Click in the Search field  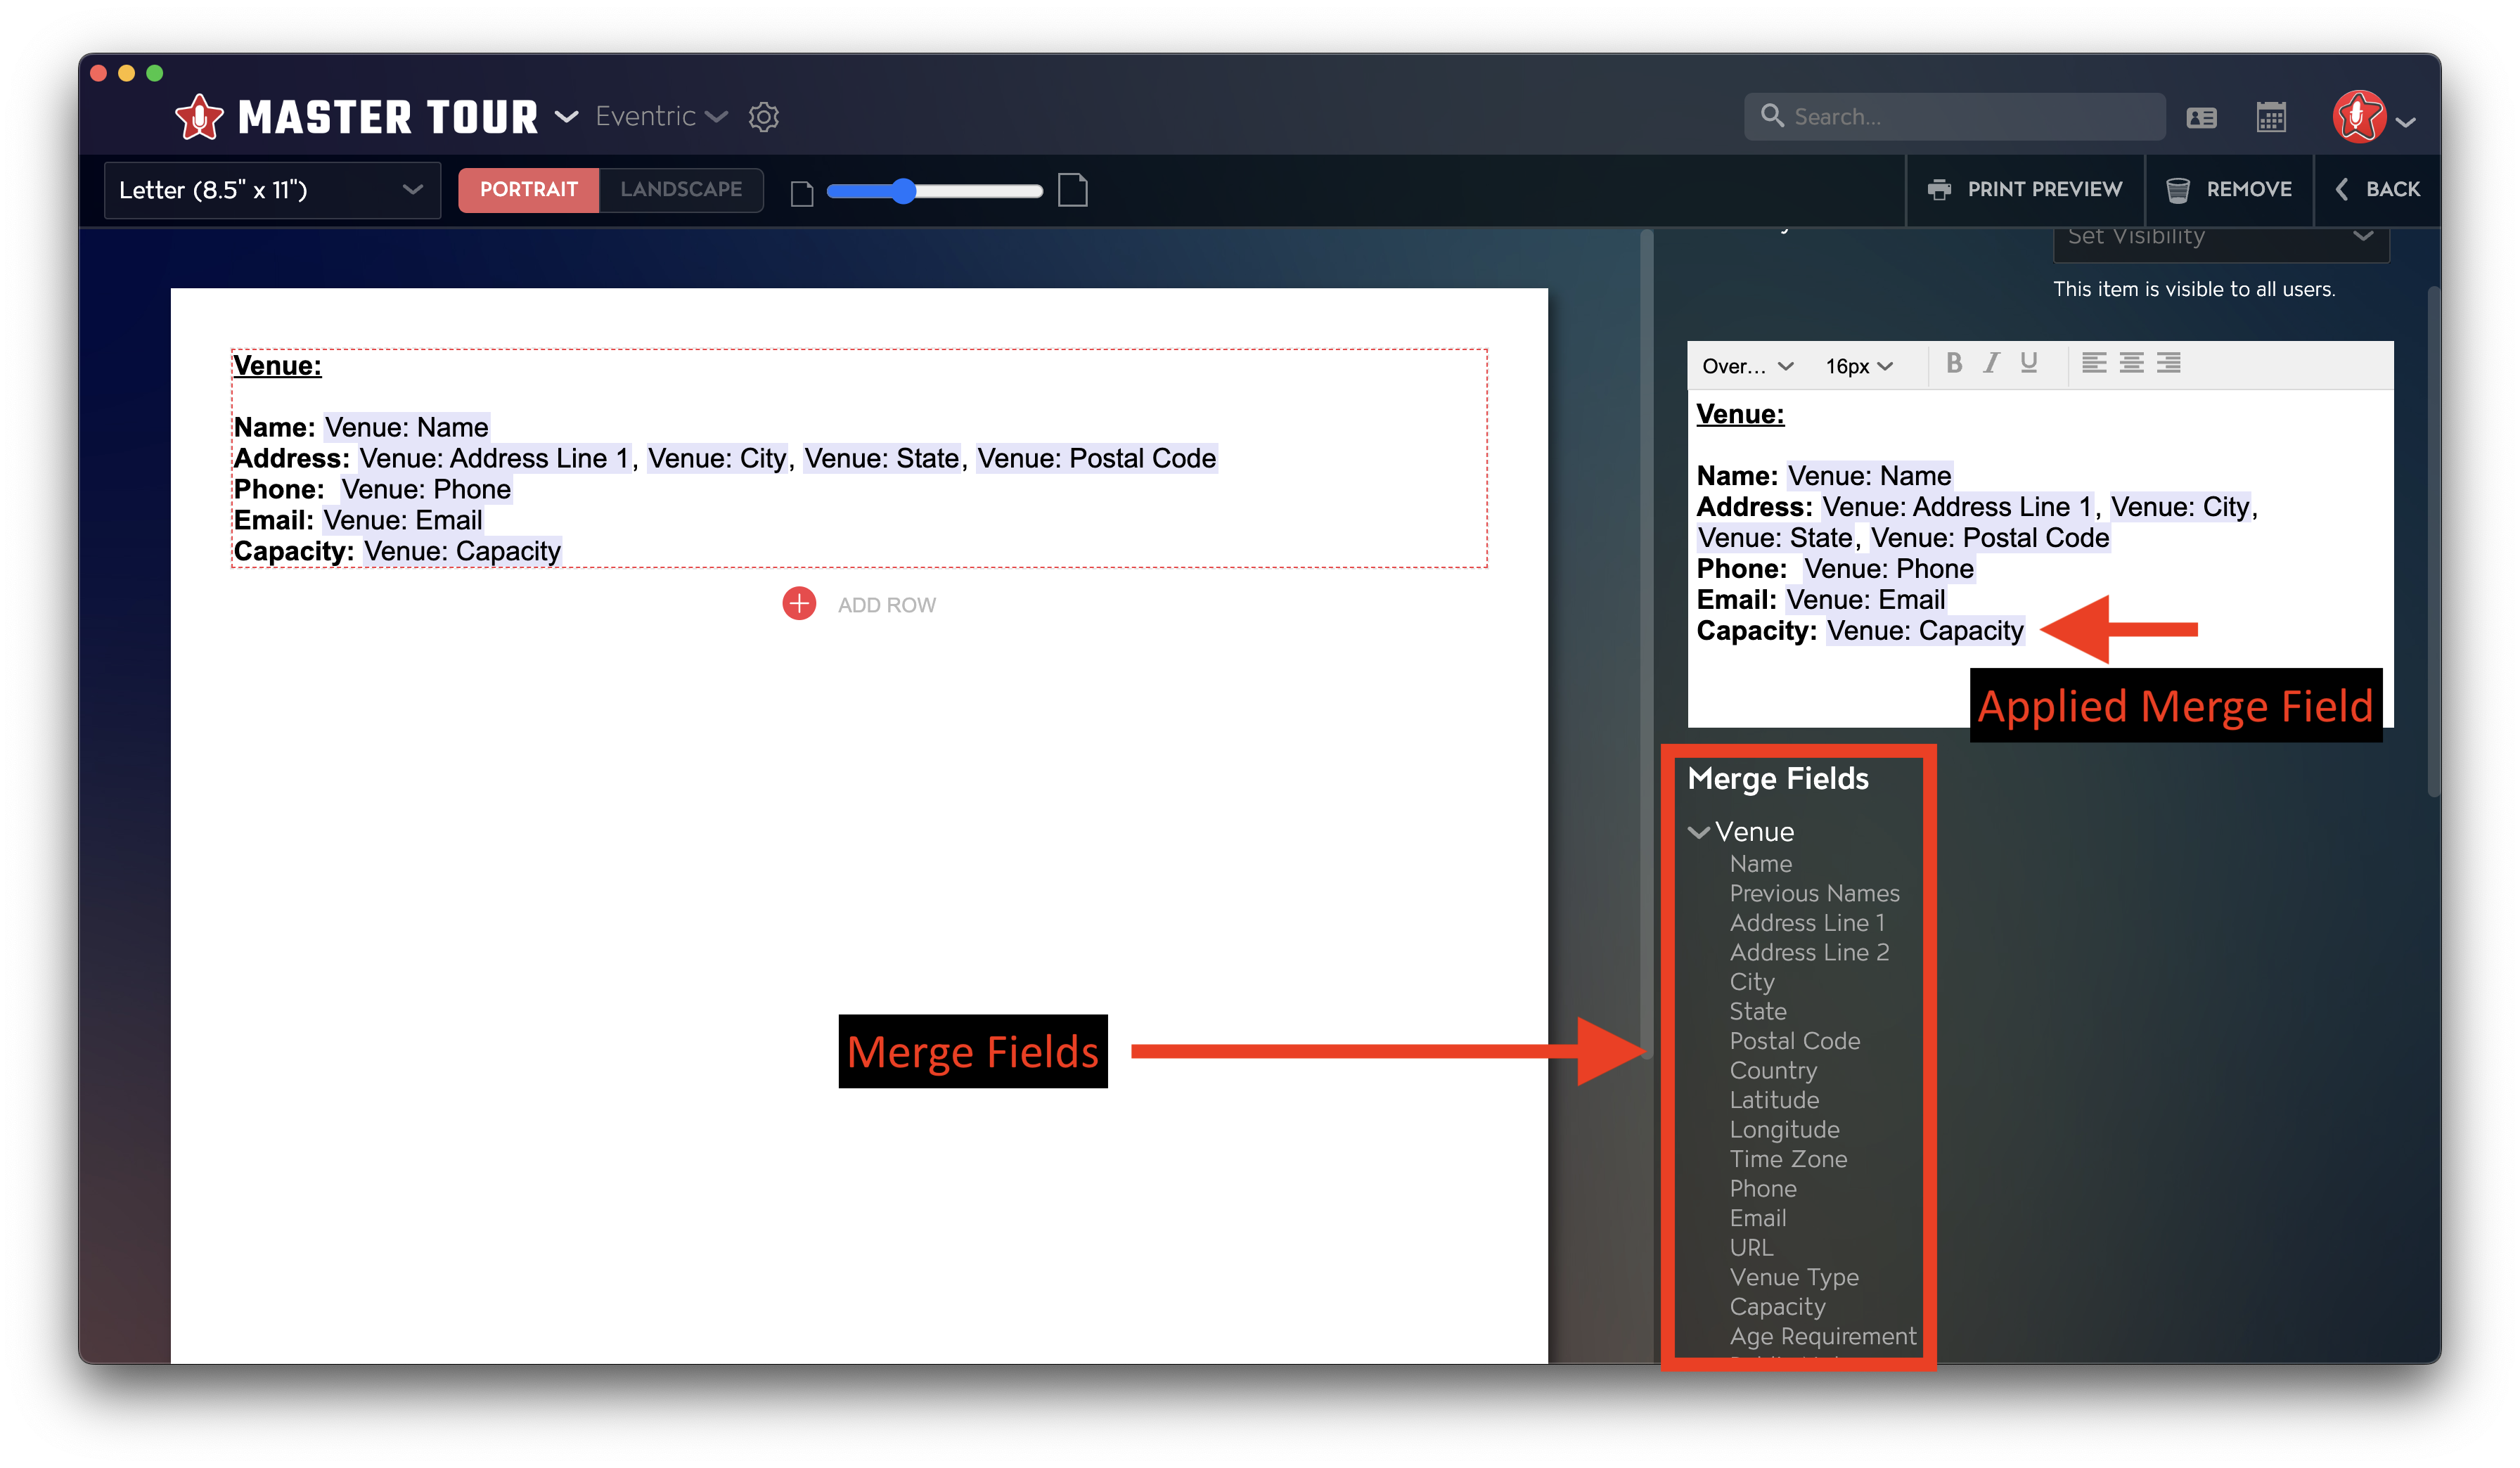tap(1955, 116)
